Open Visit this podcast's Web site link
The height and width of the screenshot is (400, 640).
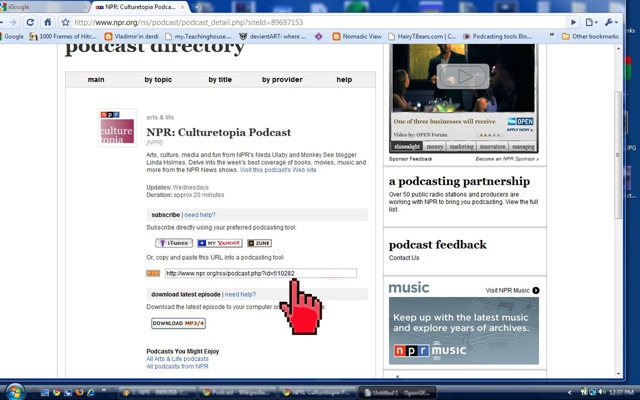pos(278,170)
